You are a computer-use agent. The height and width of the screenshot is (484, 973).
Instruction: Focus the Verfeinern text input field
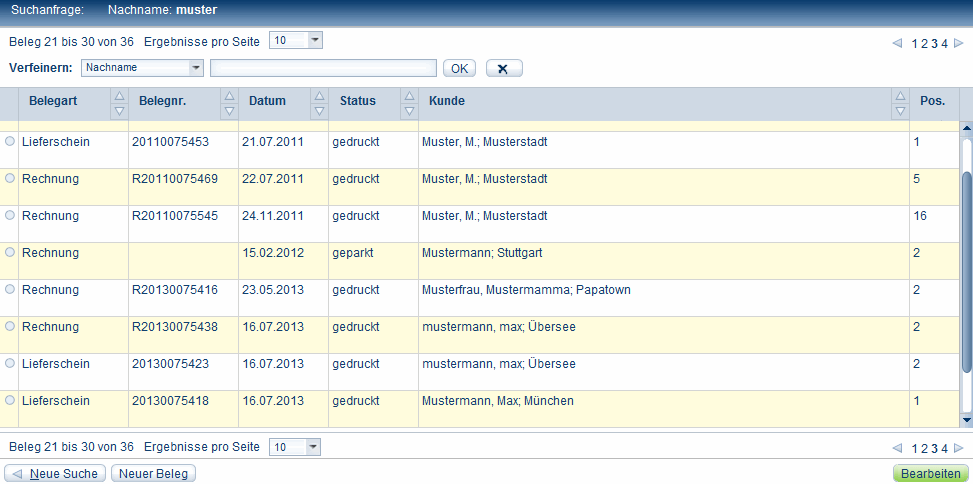(323, 68)
